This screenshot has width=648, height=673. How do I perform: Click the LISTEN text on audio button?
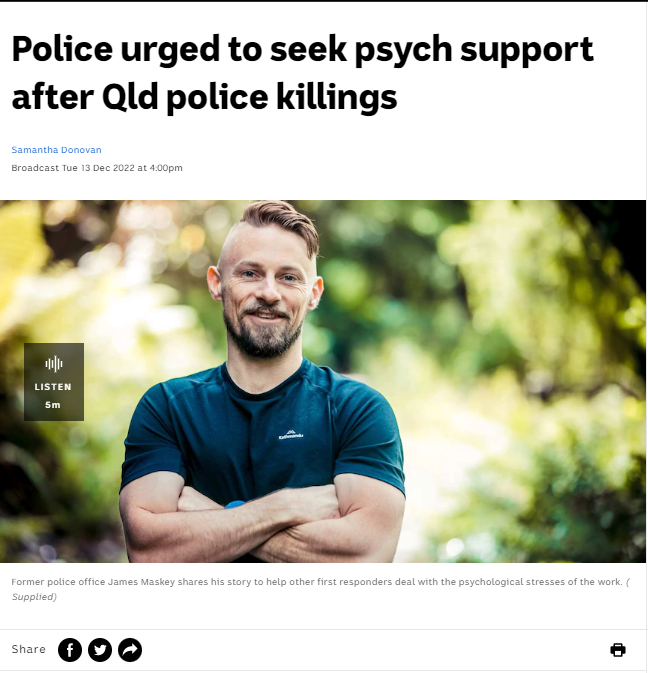53,387
